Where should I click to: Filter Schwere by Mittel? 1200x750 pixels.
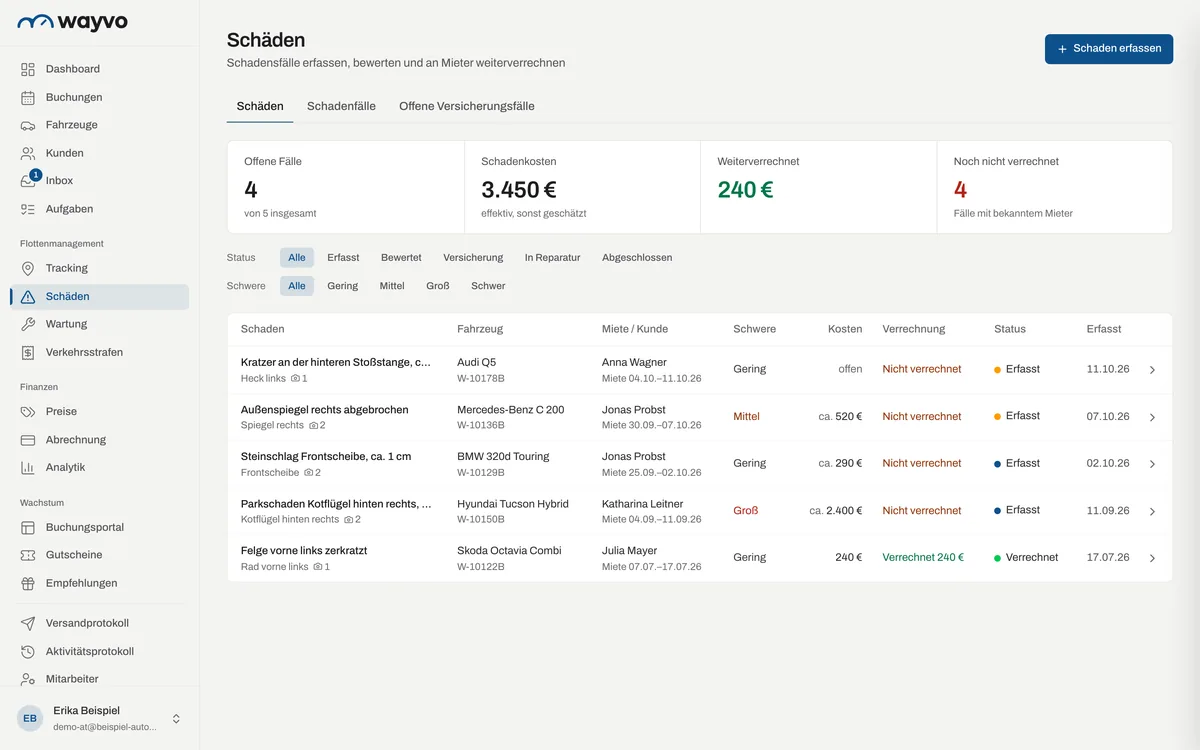click(392, 286)
